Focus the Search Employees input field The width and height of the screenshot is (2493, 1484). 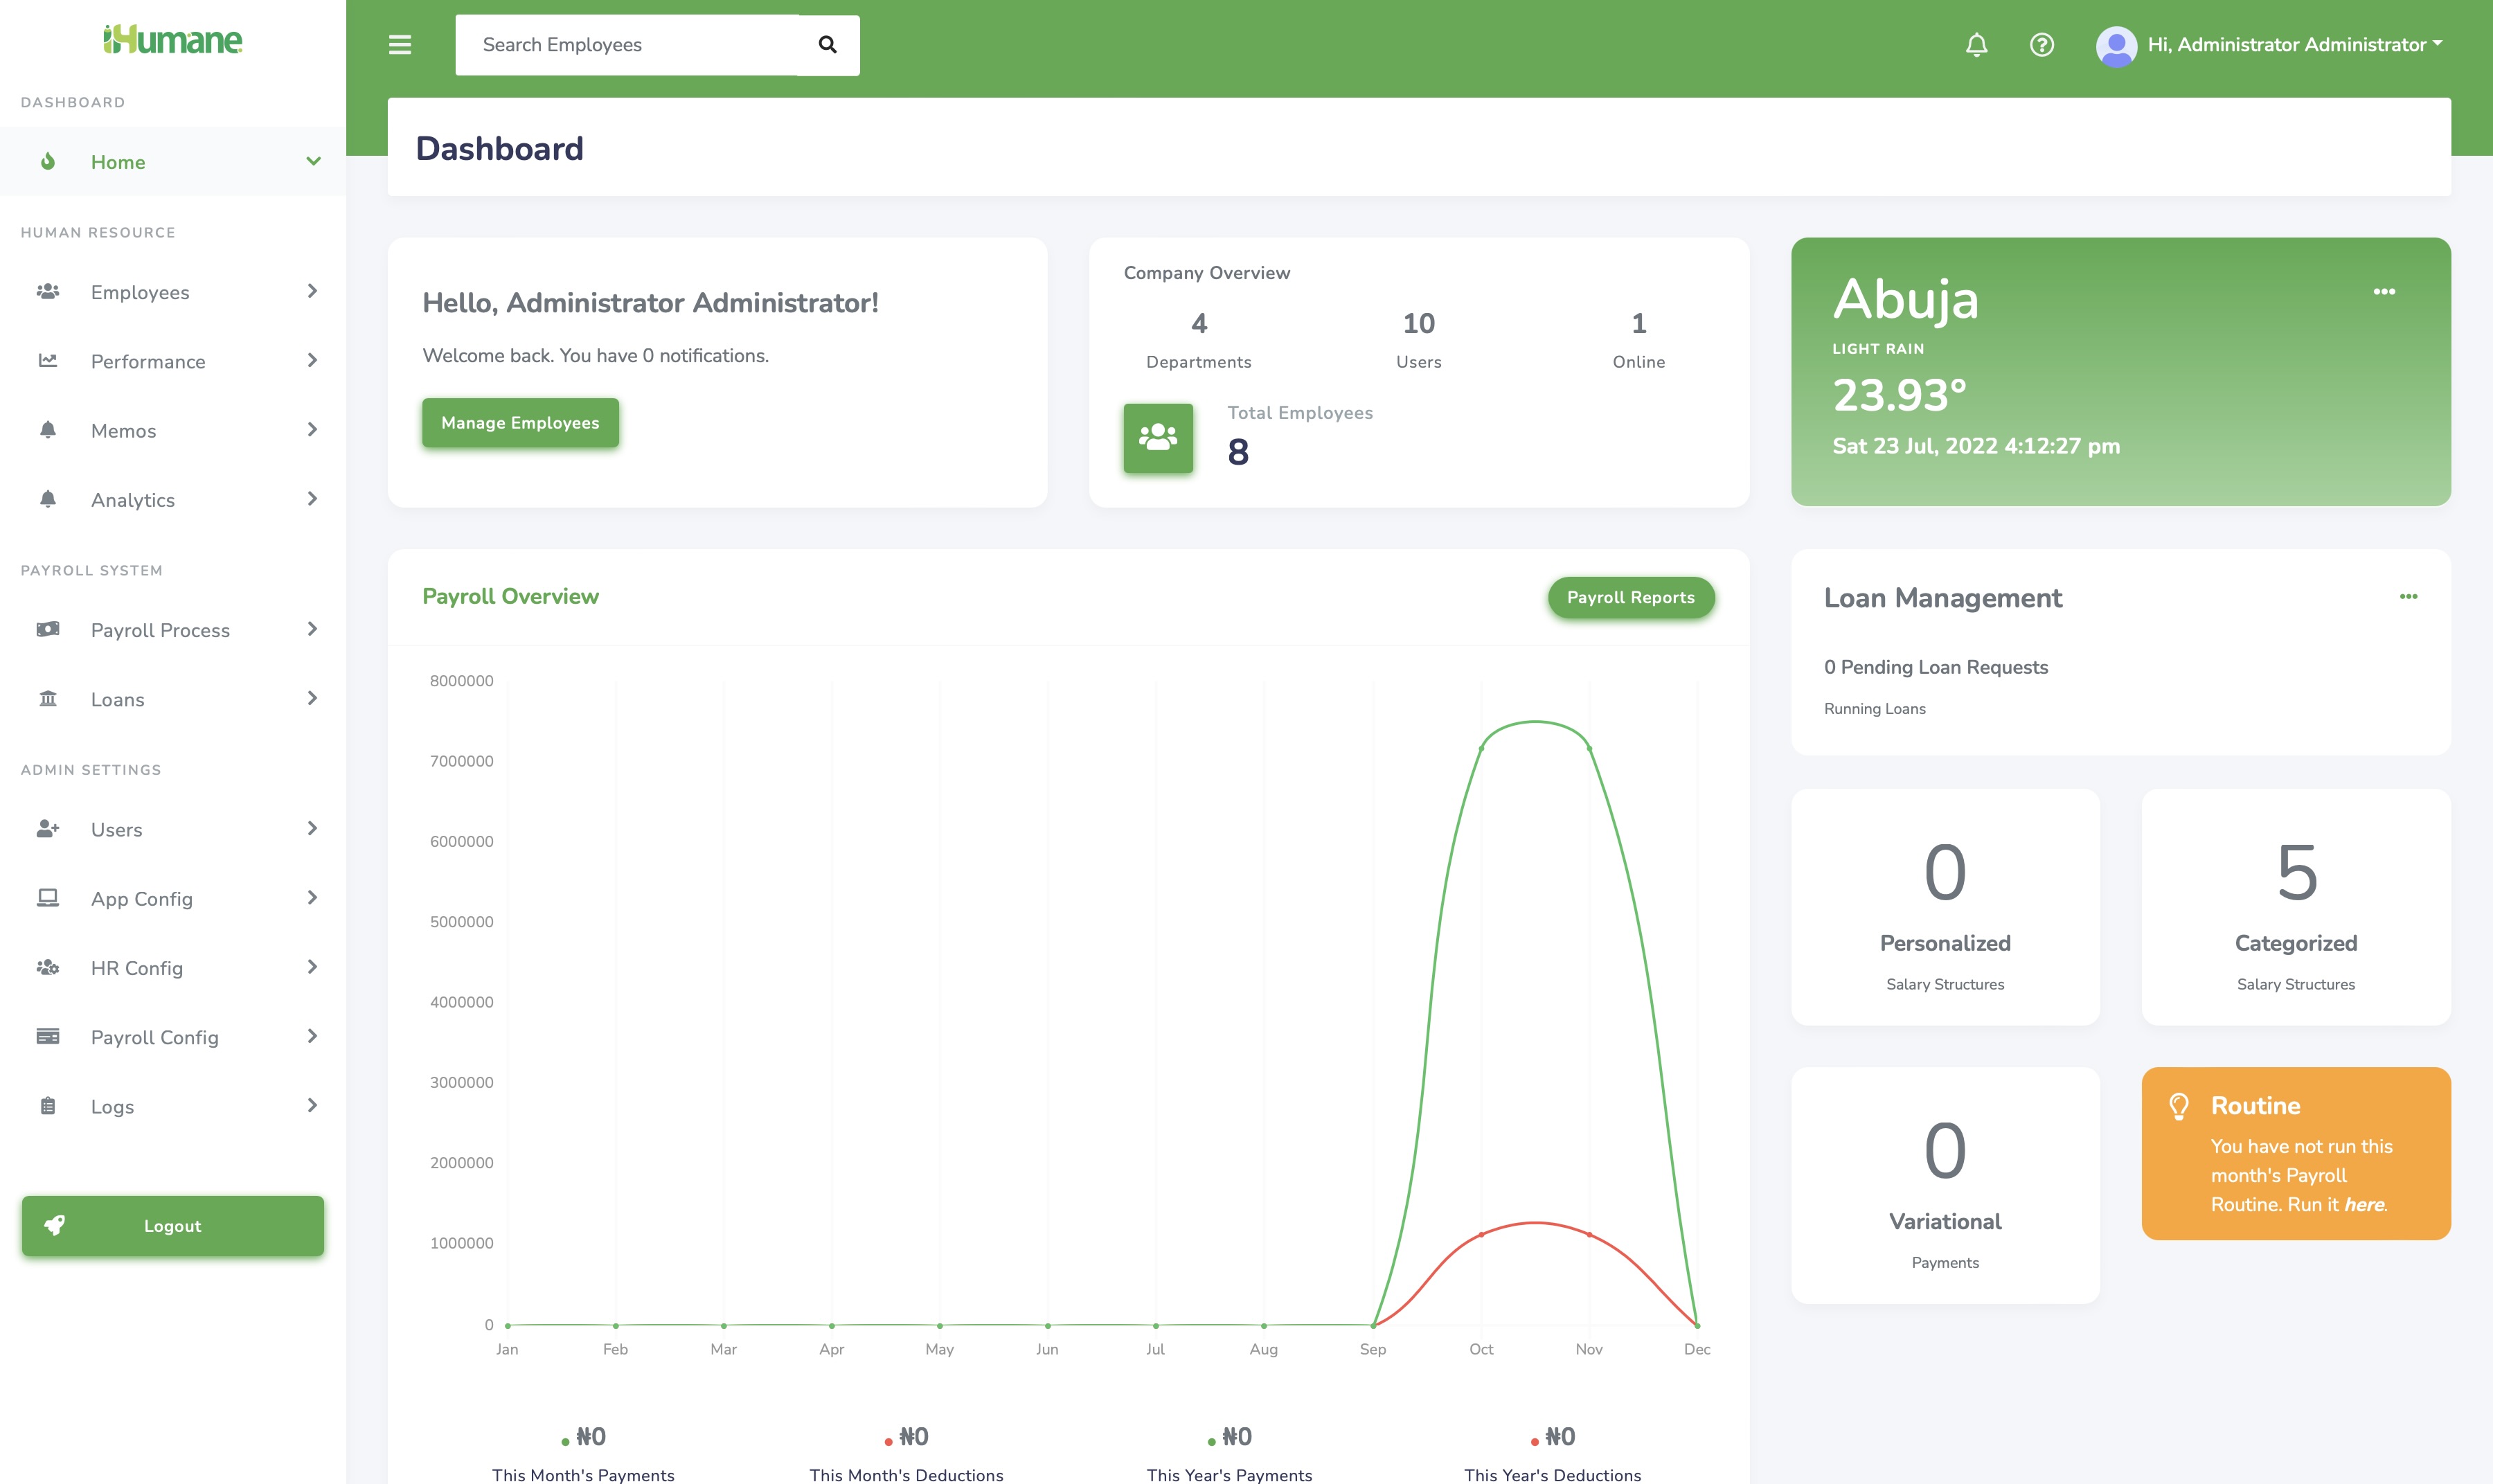click(627, 45)
